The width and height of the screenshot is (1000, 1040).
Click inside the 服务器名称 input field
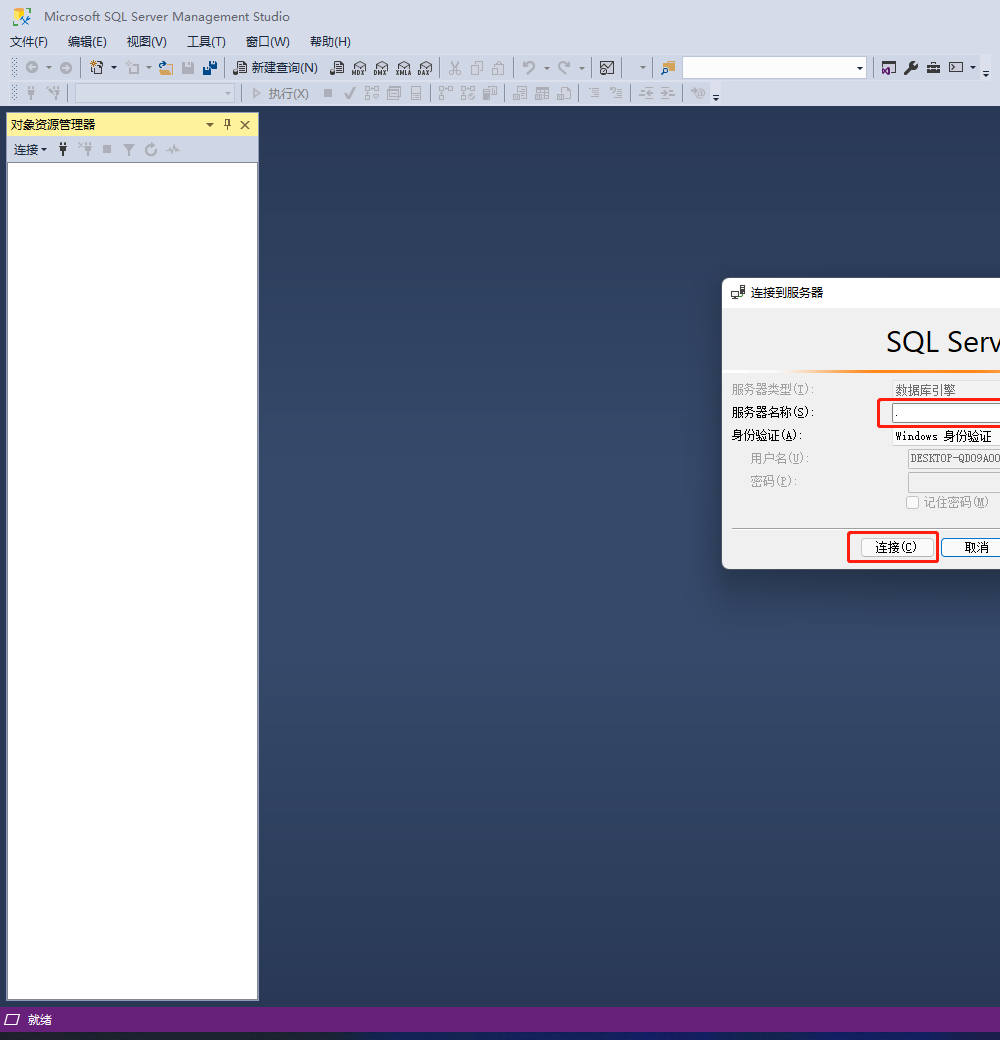(x=945, y=412)
